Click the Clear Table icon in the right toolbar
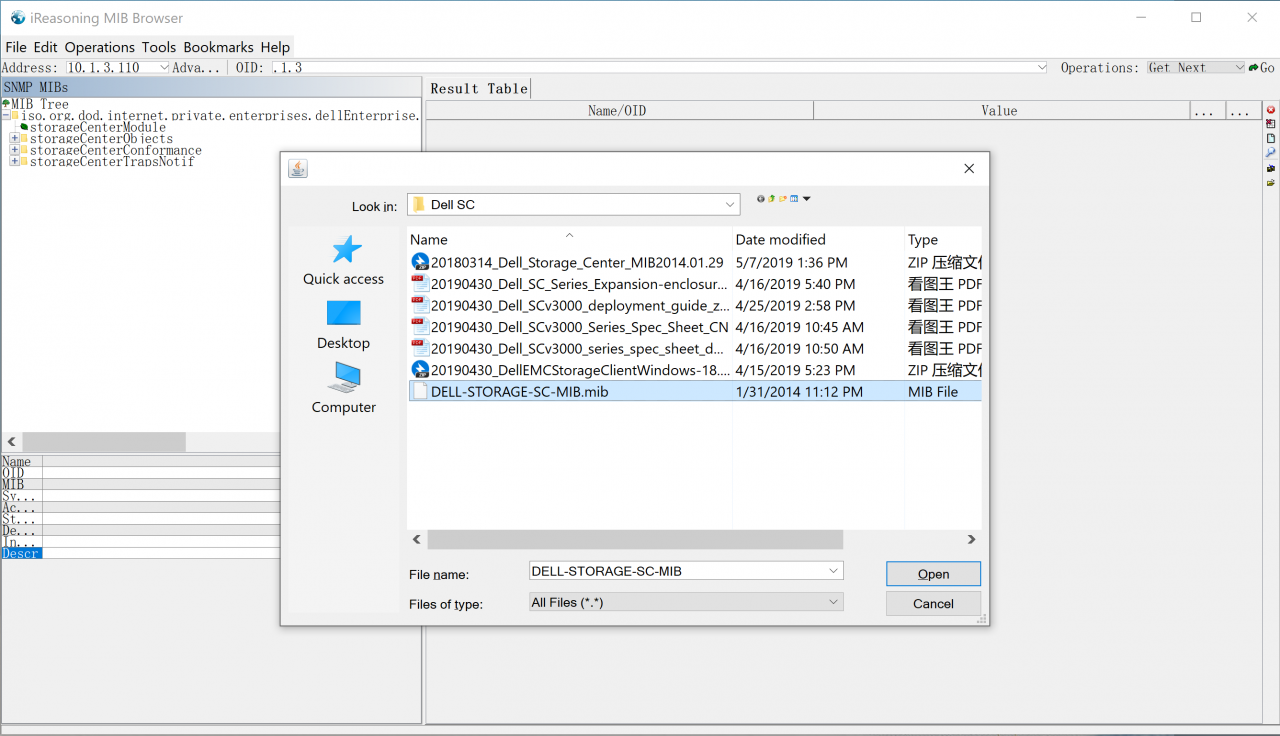The width and height of the screenshot is (1280, 736). click(x=1271, y=123)
